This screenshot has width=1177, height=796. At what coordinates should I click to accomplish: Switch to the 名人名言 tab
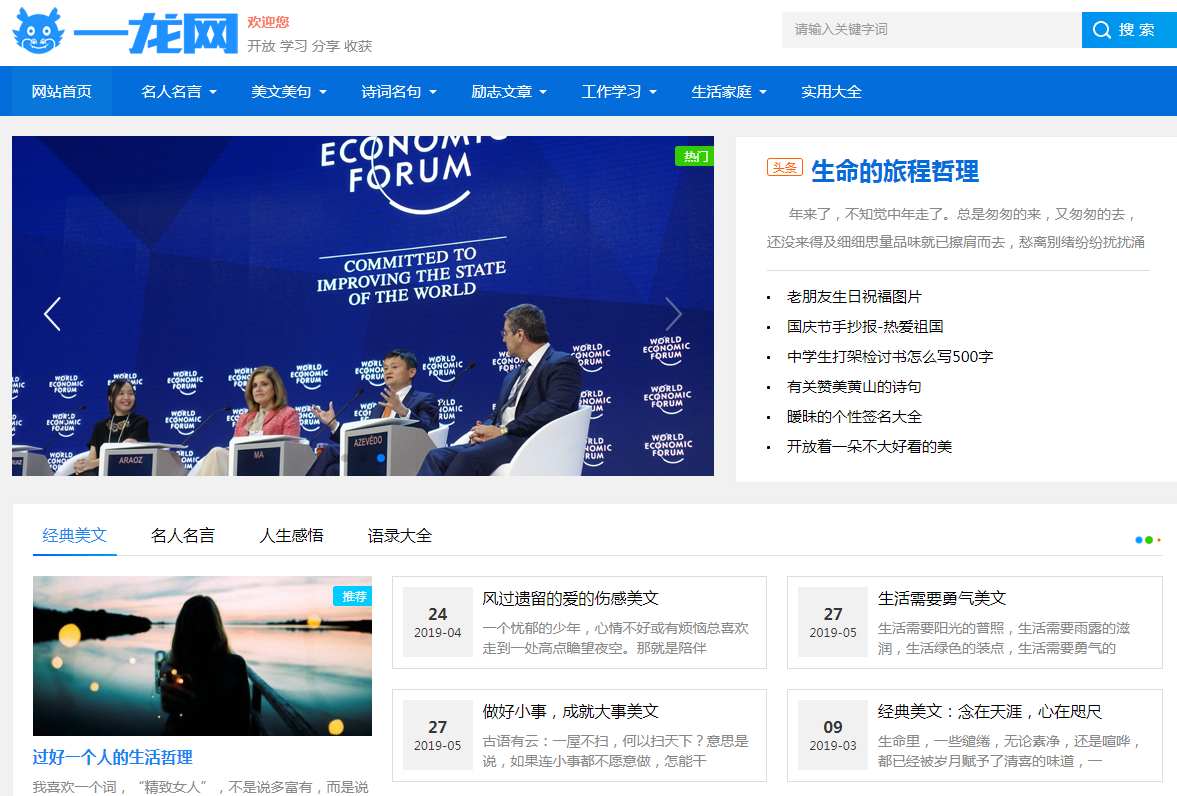183,535
